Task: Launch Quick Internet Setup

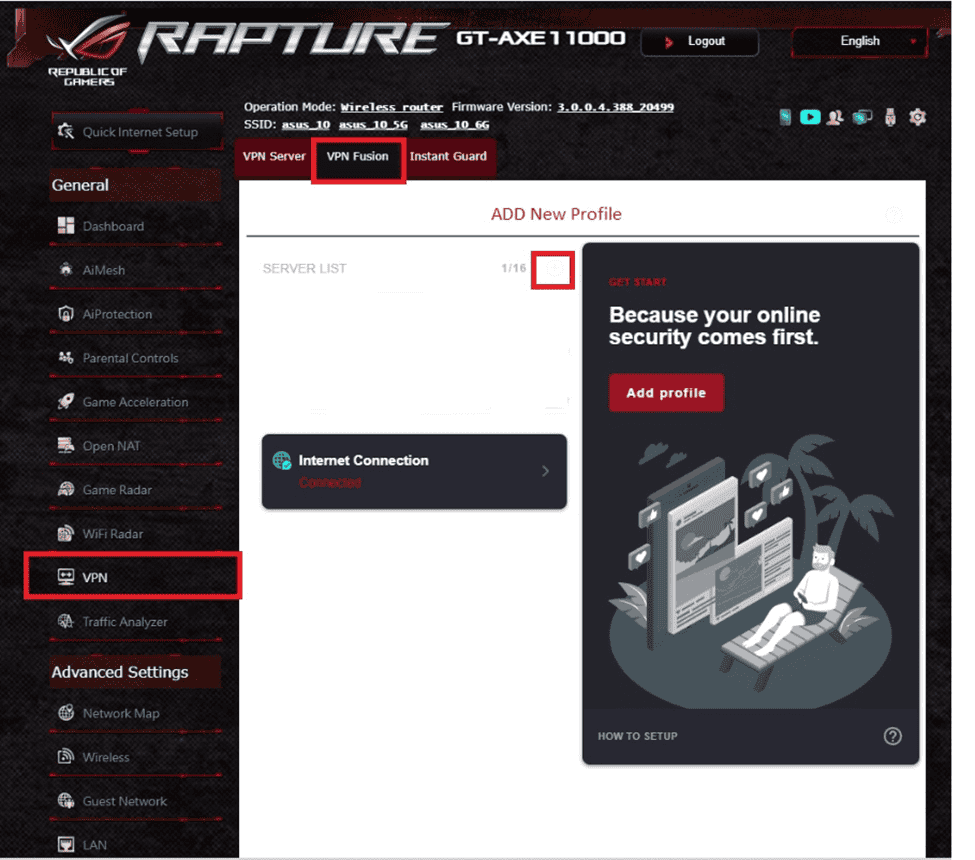Action: 137,132
